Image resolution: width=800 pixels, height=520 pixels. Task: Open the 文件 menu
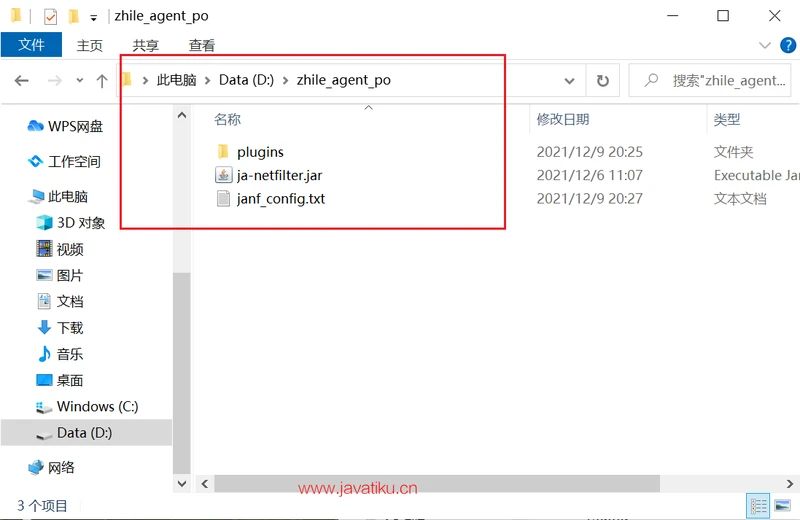pyautogui.click(x=31, y=45)
